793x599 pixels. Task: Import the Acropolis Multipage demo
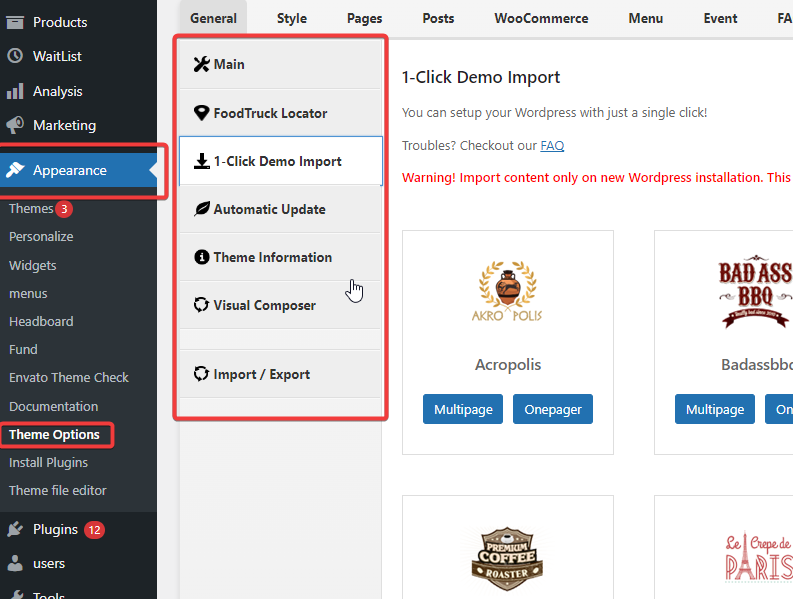(462, 409)
